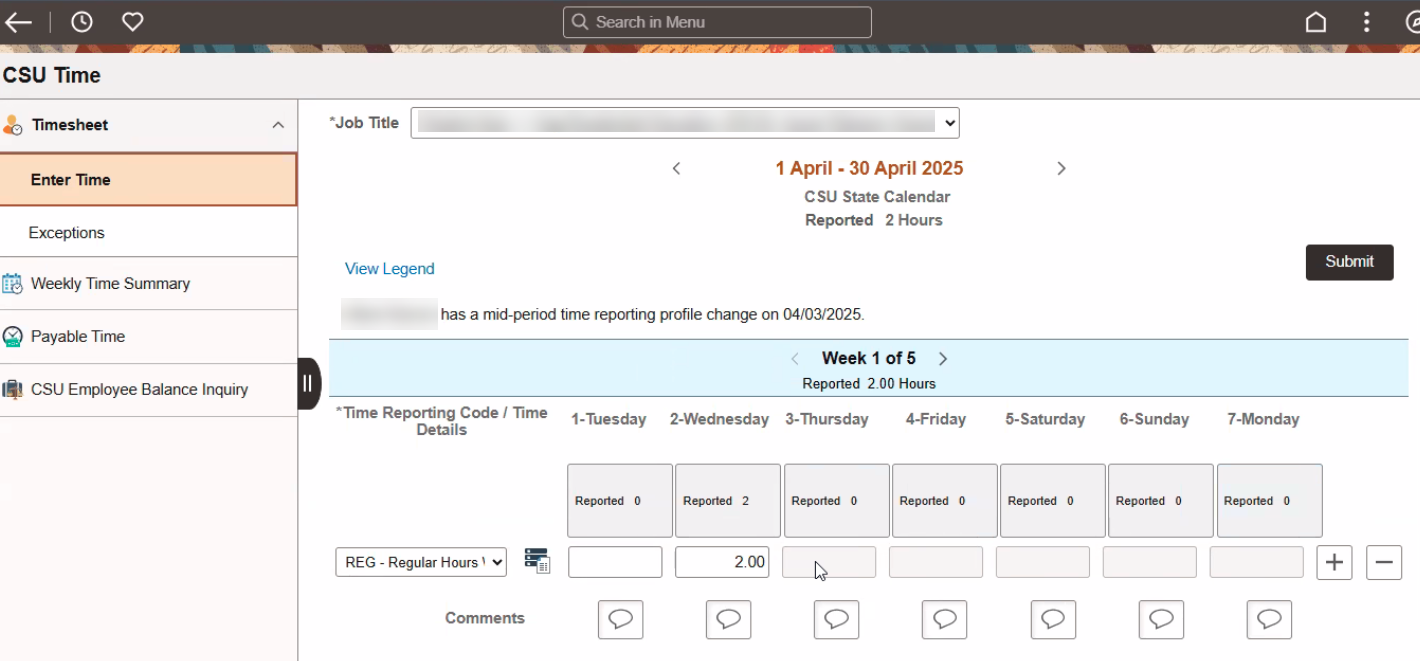Image resolution: width=1420 pixels, height=661 pixels.
Task: Go home using the house icon
Action: point(1316,21)
